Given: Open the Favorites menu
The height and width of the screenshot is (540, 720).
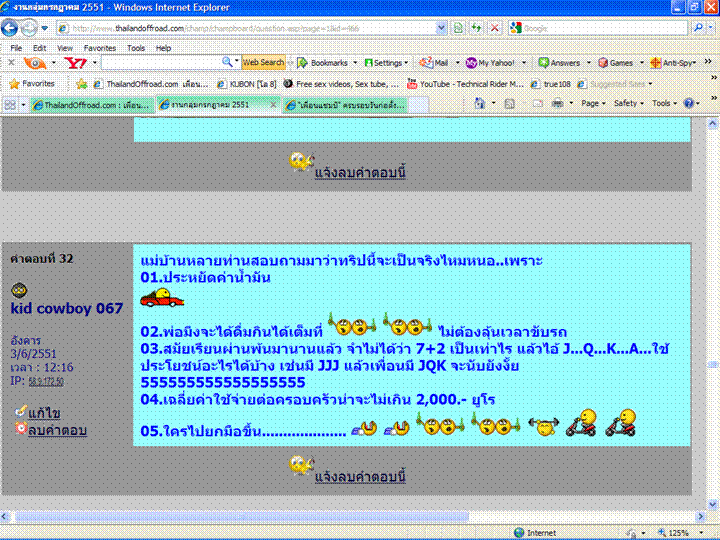Looking at the screenshot, I should click(99, 47).
